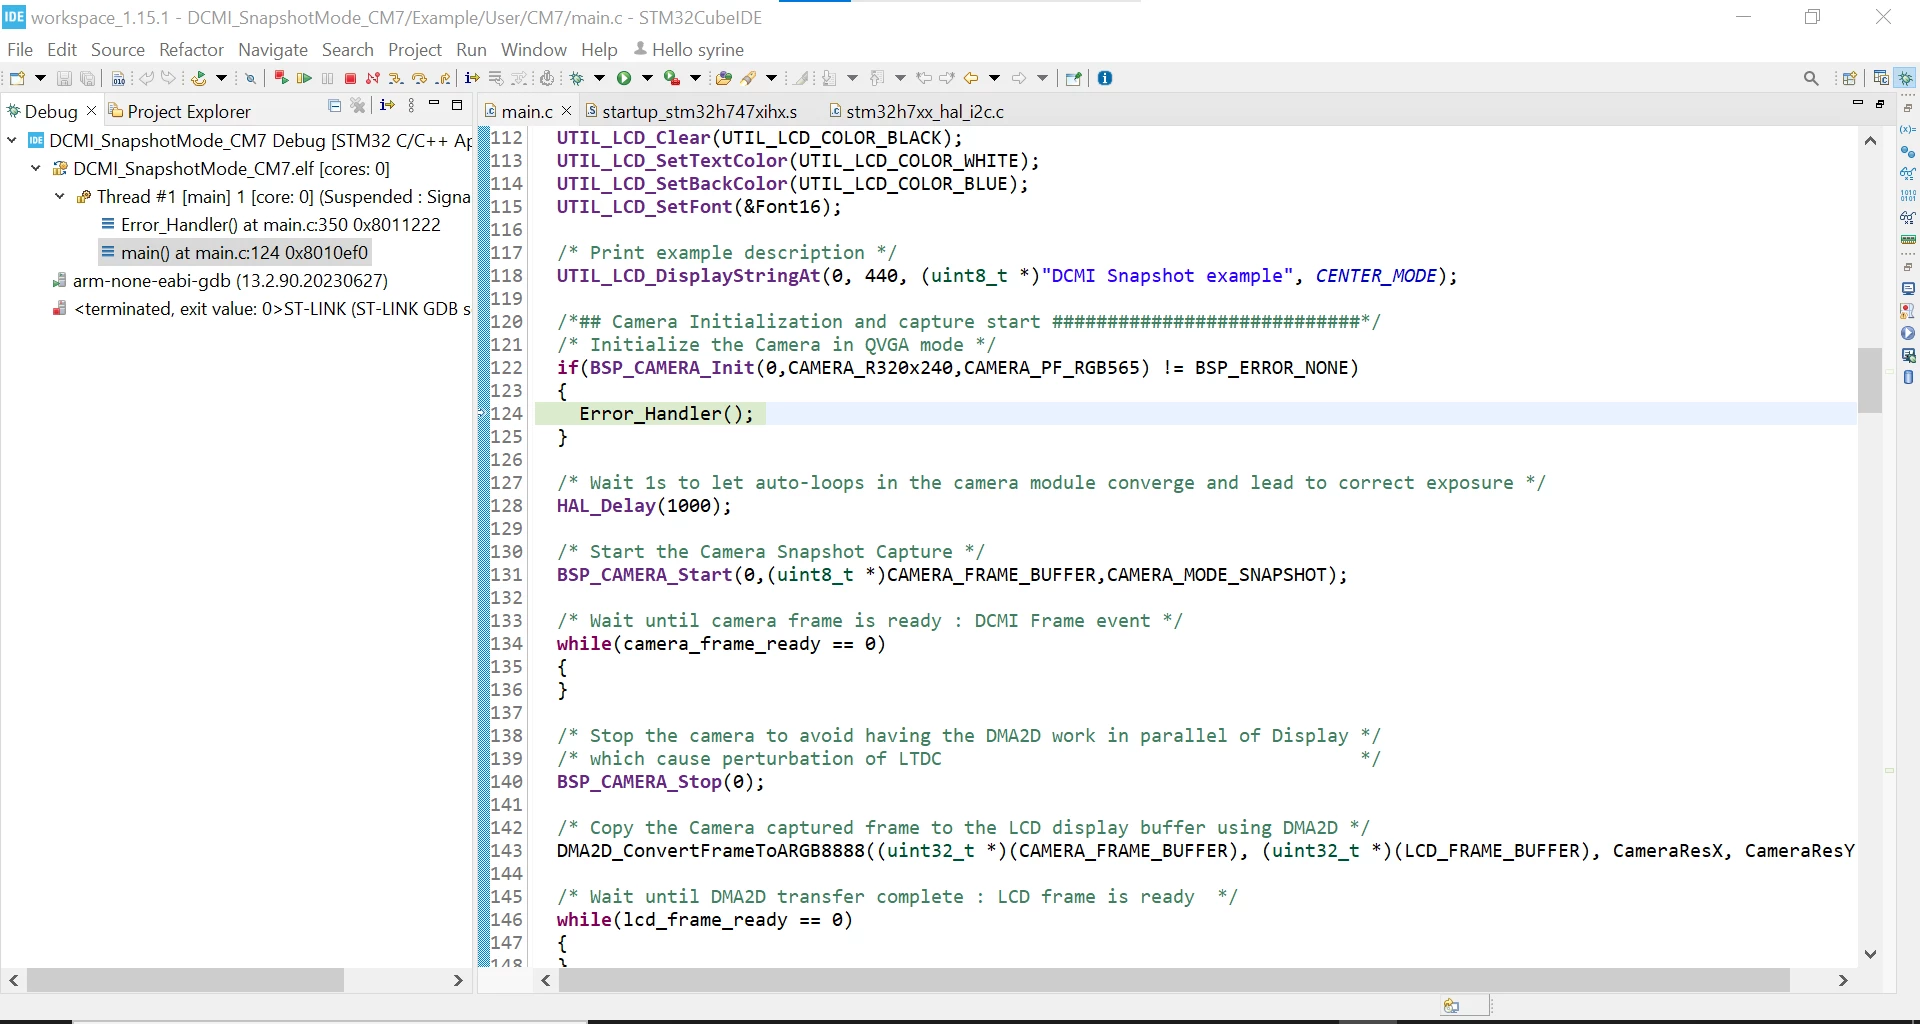The image size is (1920, 1024).
Task: Click the Step Return icon
Action: [443, 78]
